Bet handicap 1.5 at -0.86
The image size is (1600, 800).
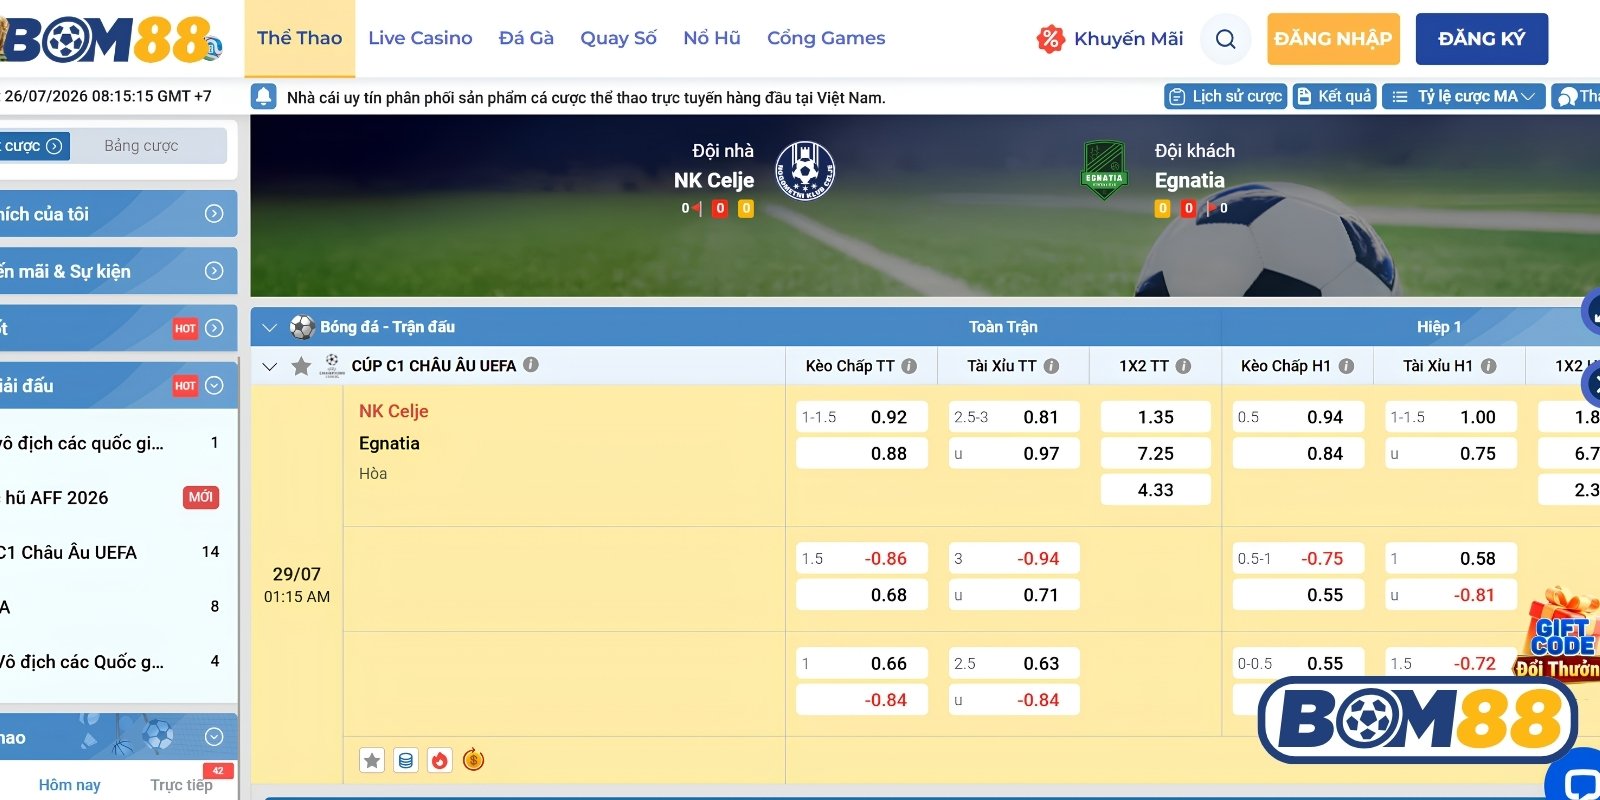(862, 558)
